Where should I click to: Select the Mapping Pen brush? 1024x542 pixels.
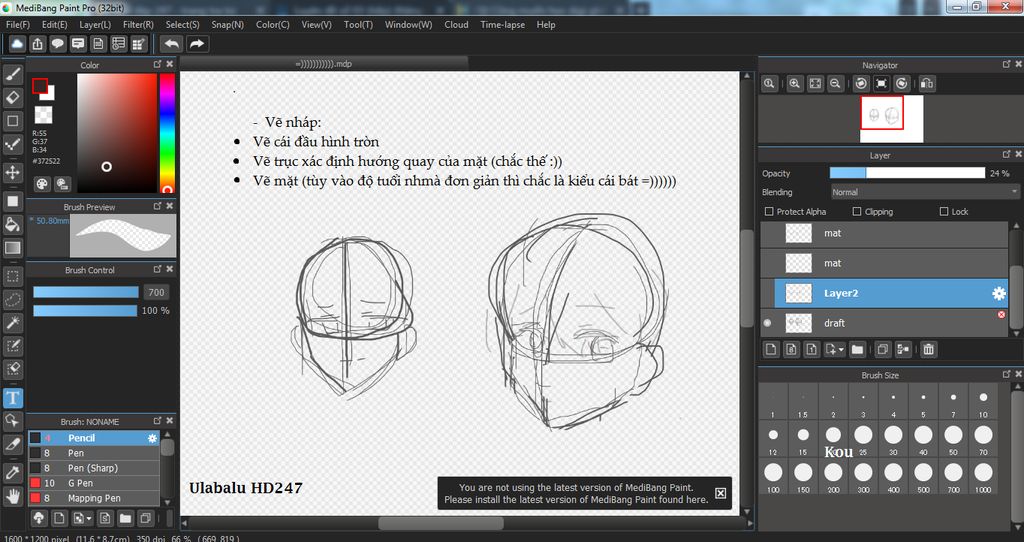(93, 498)
